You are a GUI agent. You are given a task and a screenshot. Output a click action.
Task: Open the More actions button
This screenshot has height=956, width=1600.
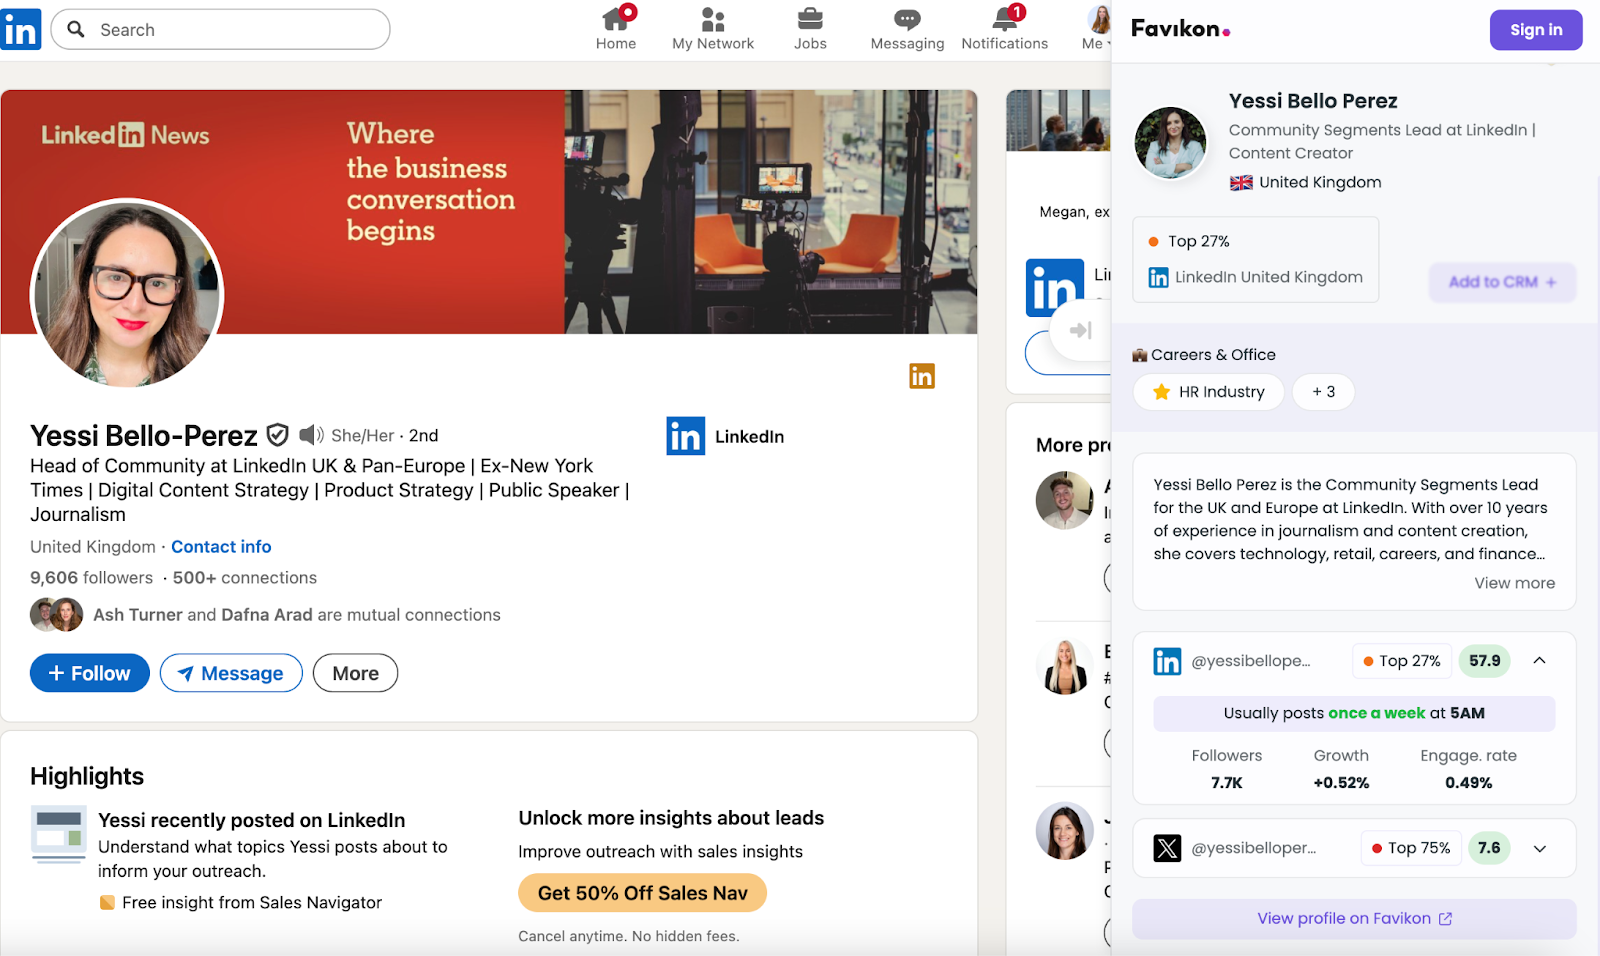coord(355,673)
